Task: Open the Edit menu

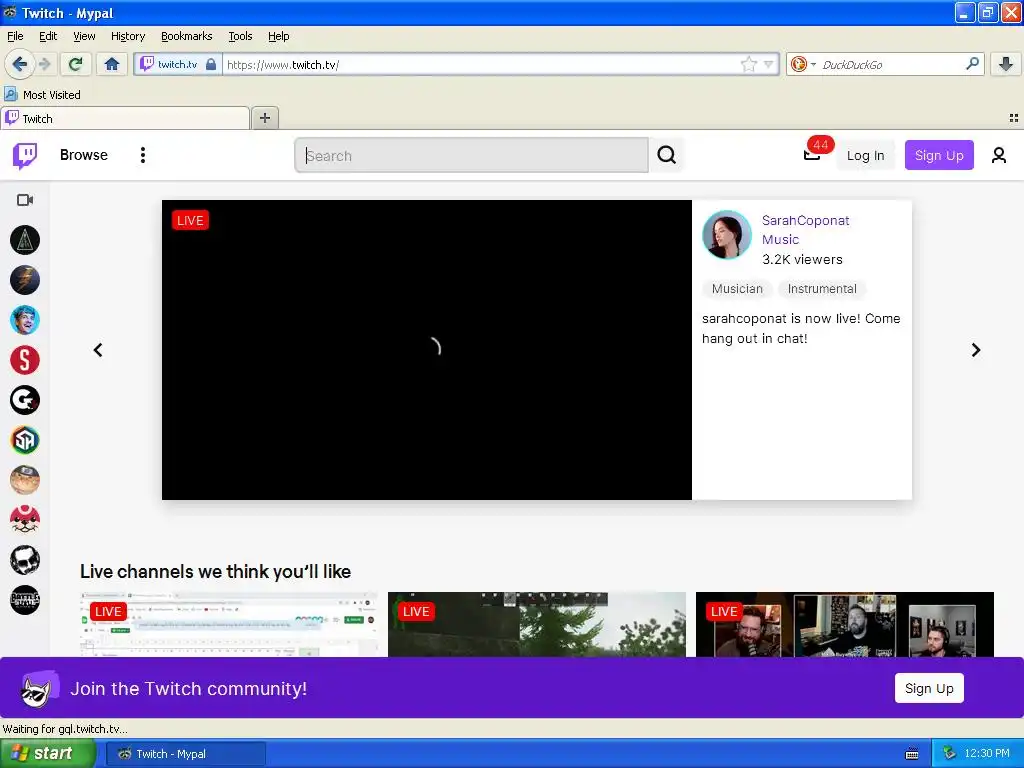Action: click(x=48, y=36)
